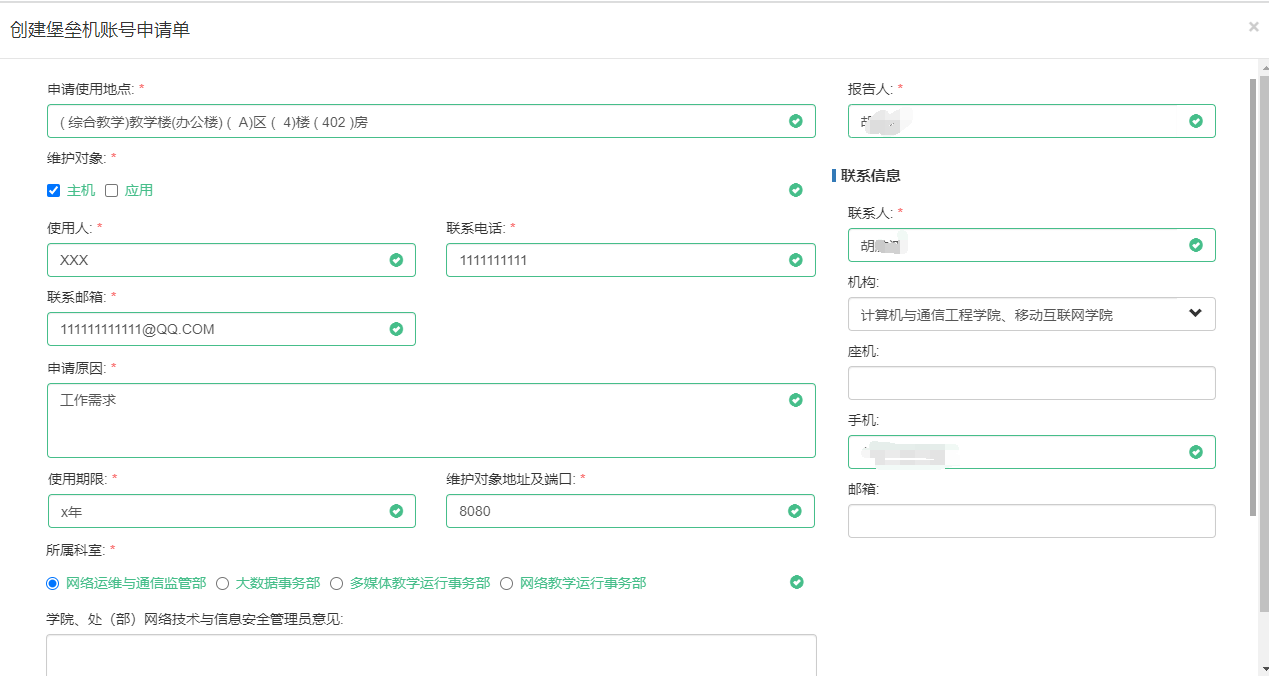Click green checkmark in 使用期限 field
The width and height of the screenshot is (1269, 676).
click(396, 511)
